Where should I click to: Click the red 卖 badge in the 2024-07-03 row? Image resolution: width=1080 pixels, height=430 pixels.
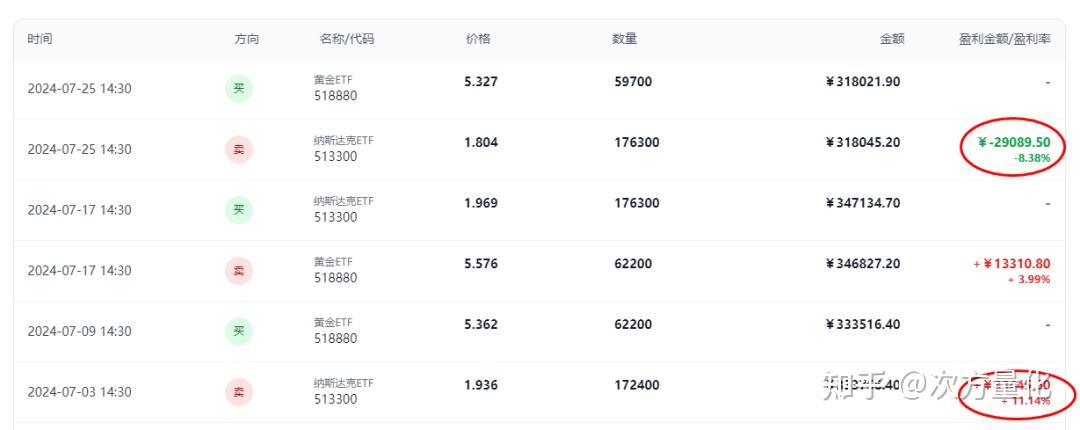pyautogui.click(x=239, y=392)
